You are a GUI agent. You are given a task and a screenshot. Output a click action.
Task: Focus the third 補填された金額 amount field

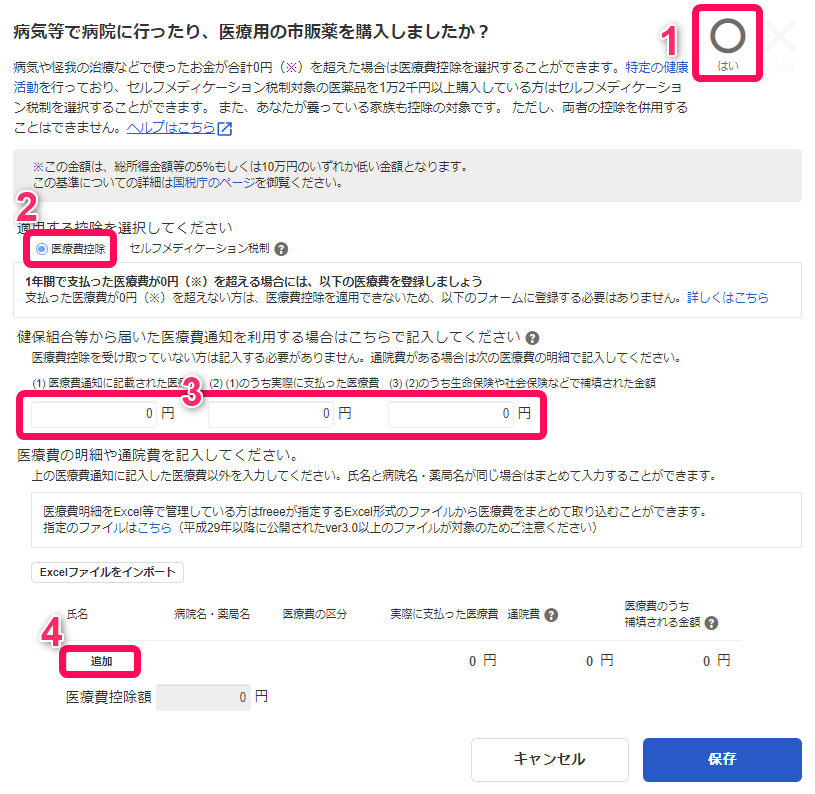coord(451,414)
